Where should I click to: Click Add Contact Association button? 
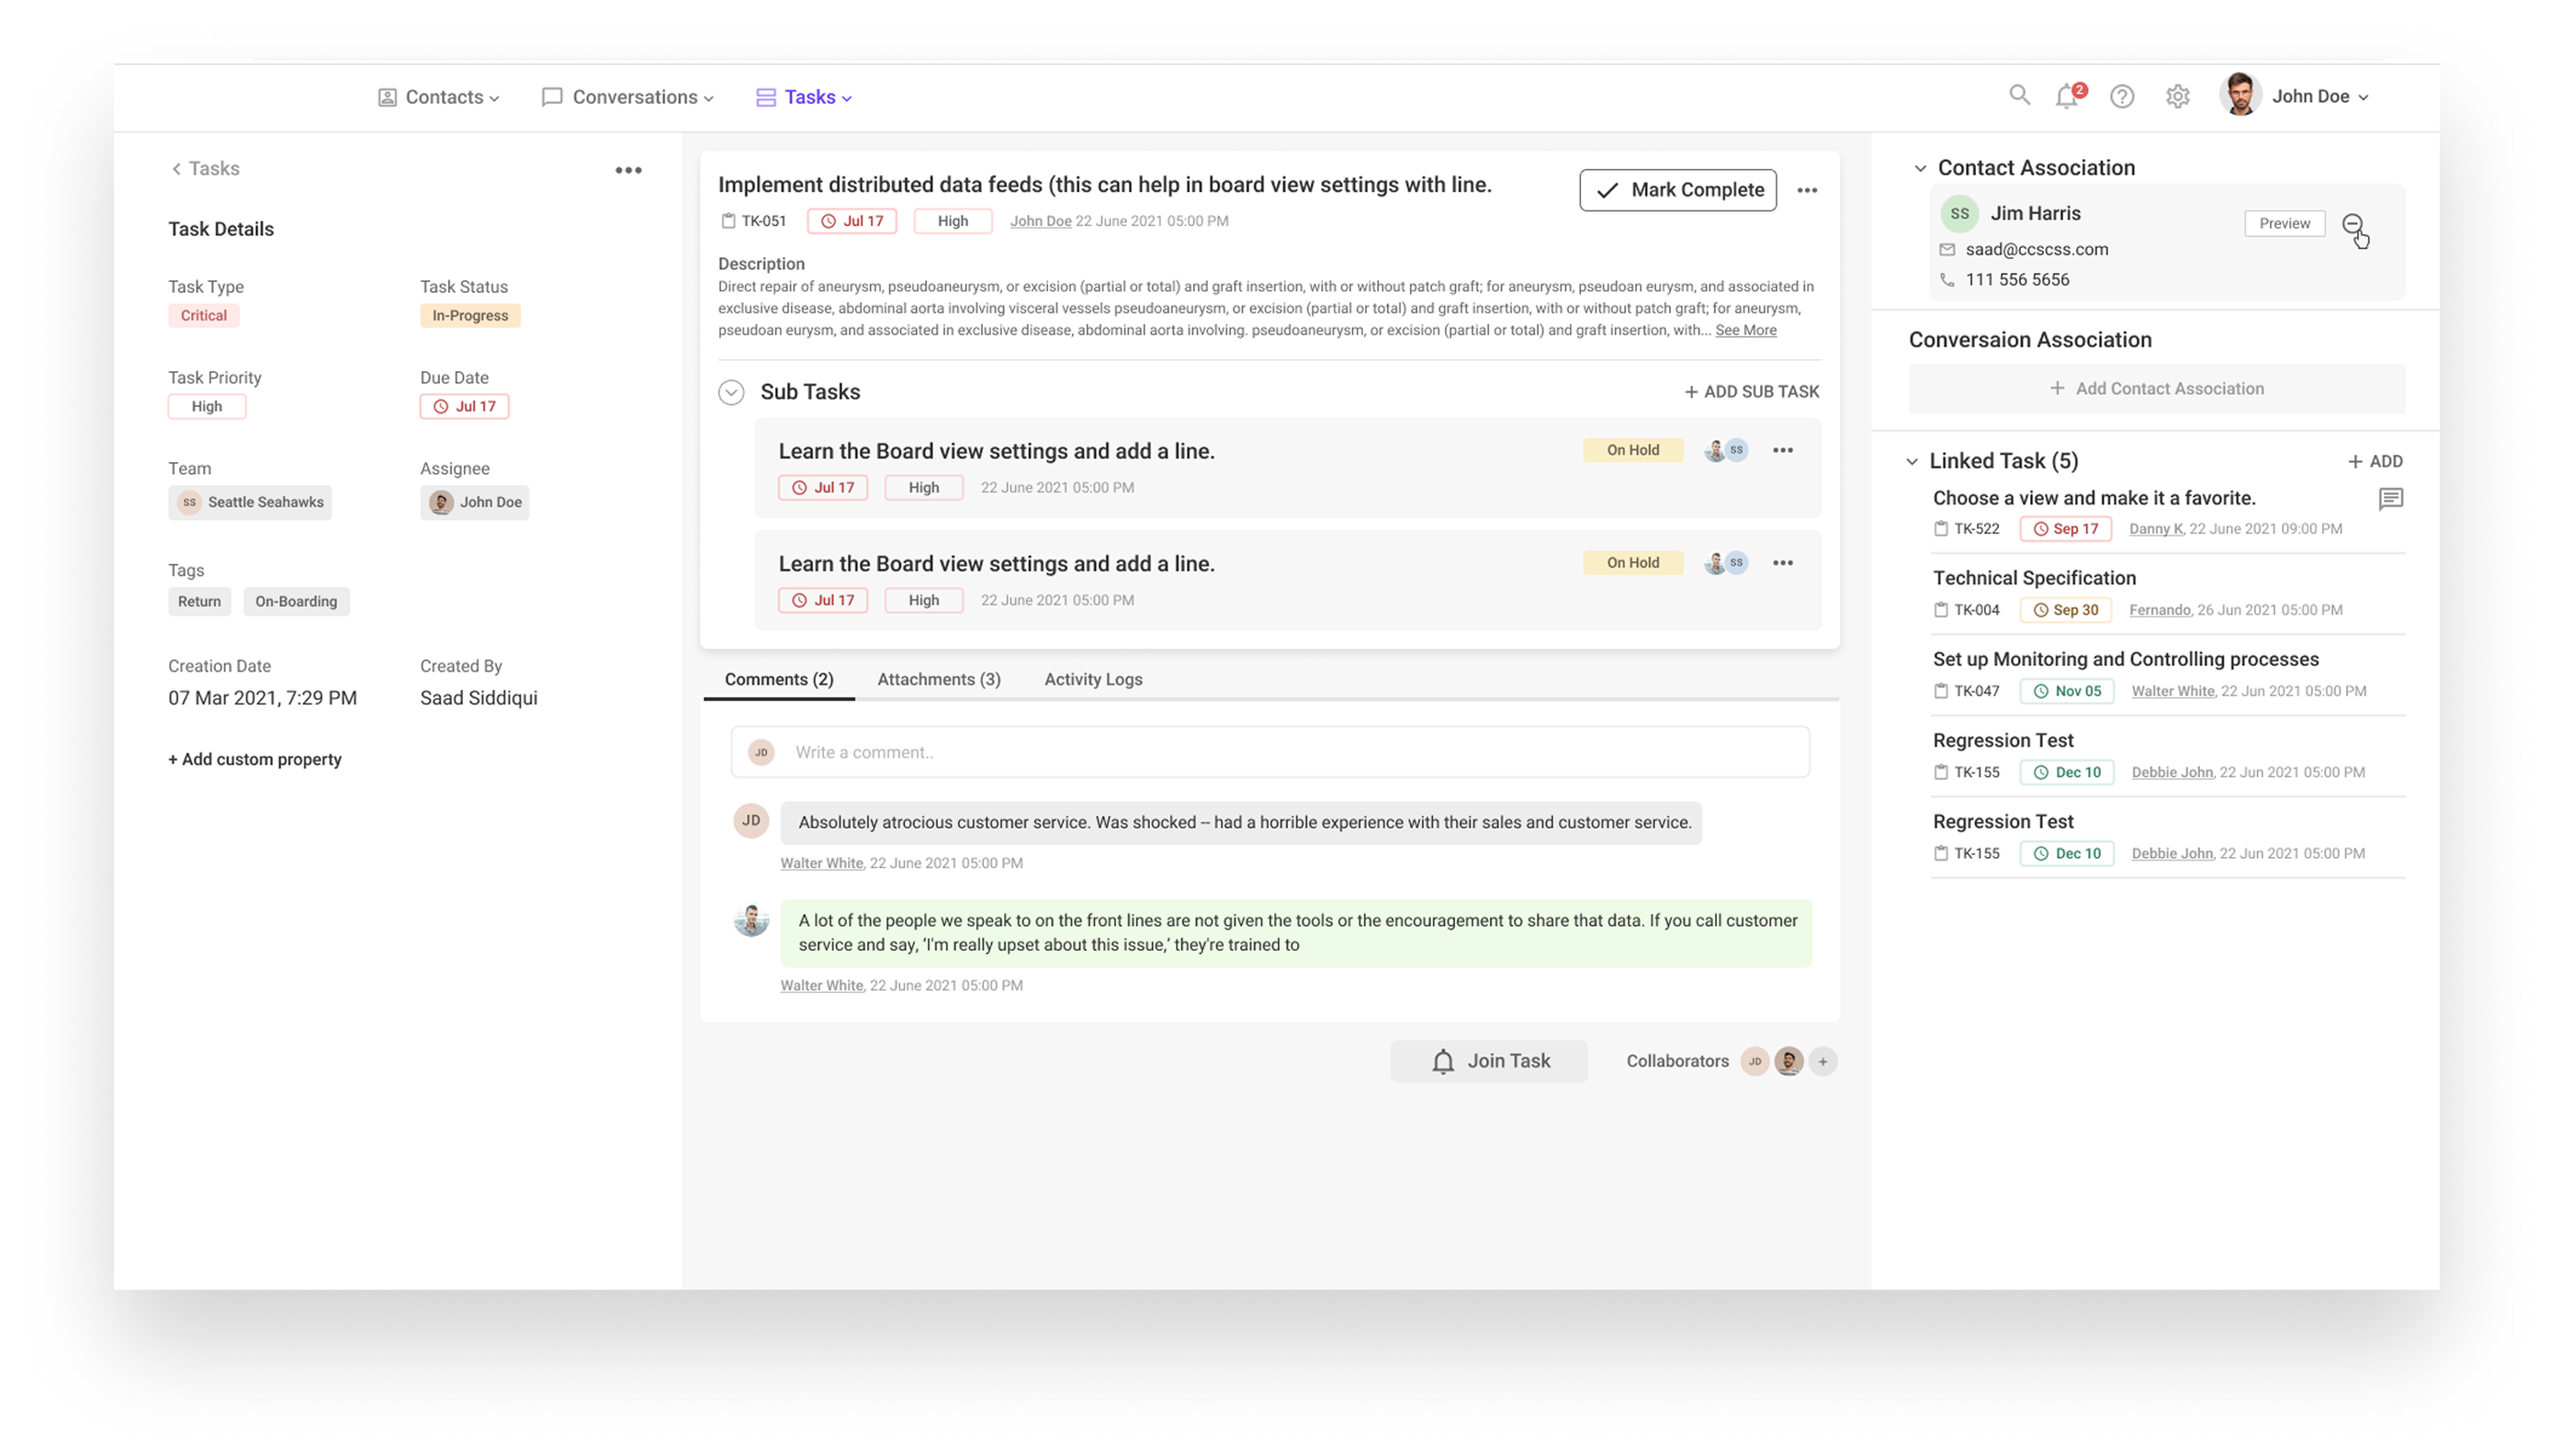click(2156, 388)
